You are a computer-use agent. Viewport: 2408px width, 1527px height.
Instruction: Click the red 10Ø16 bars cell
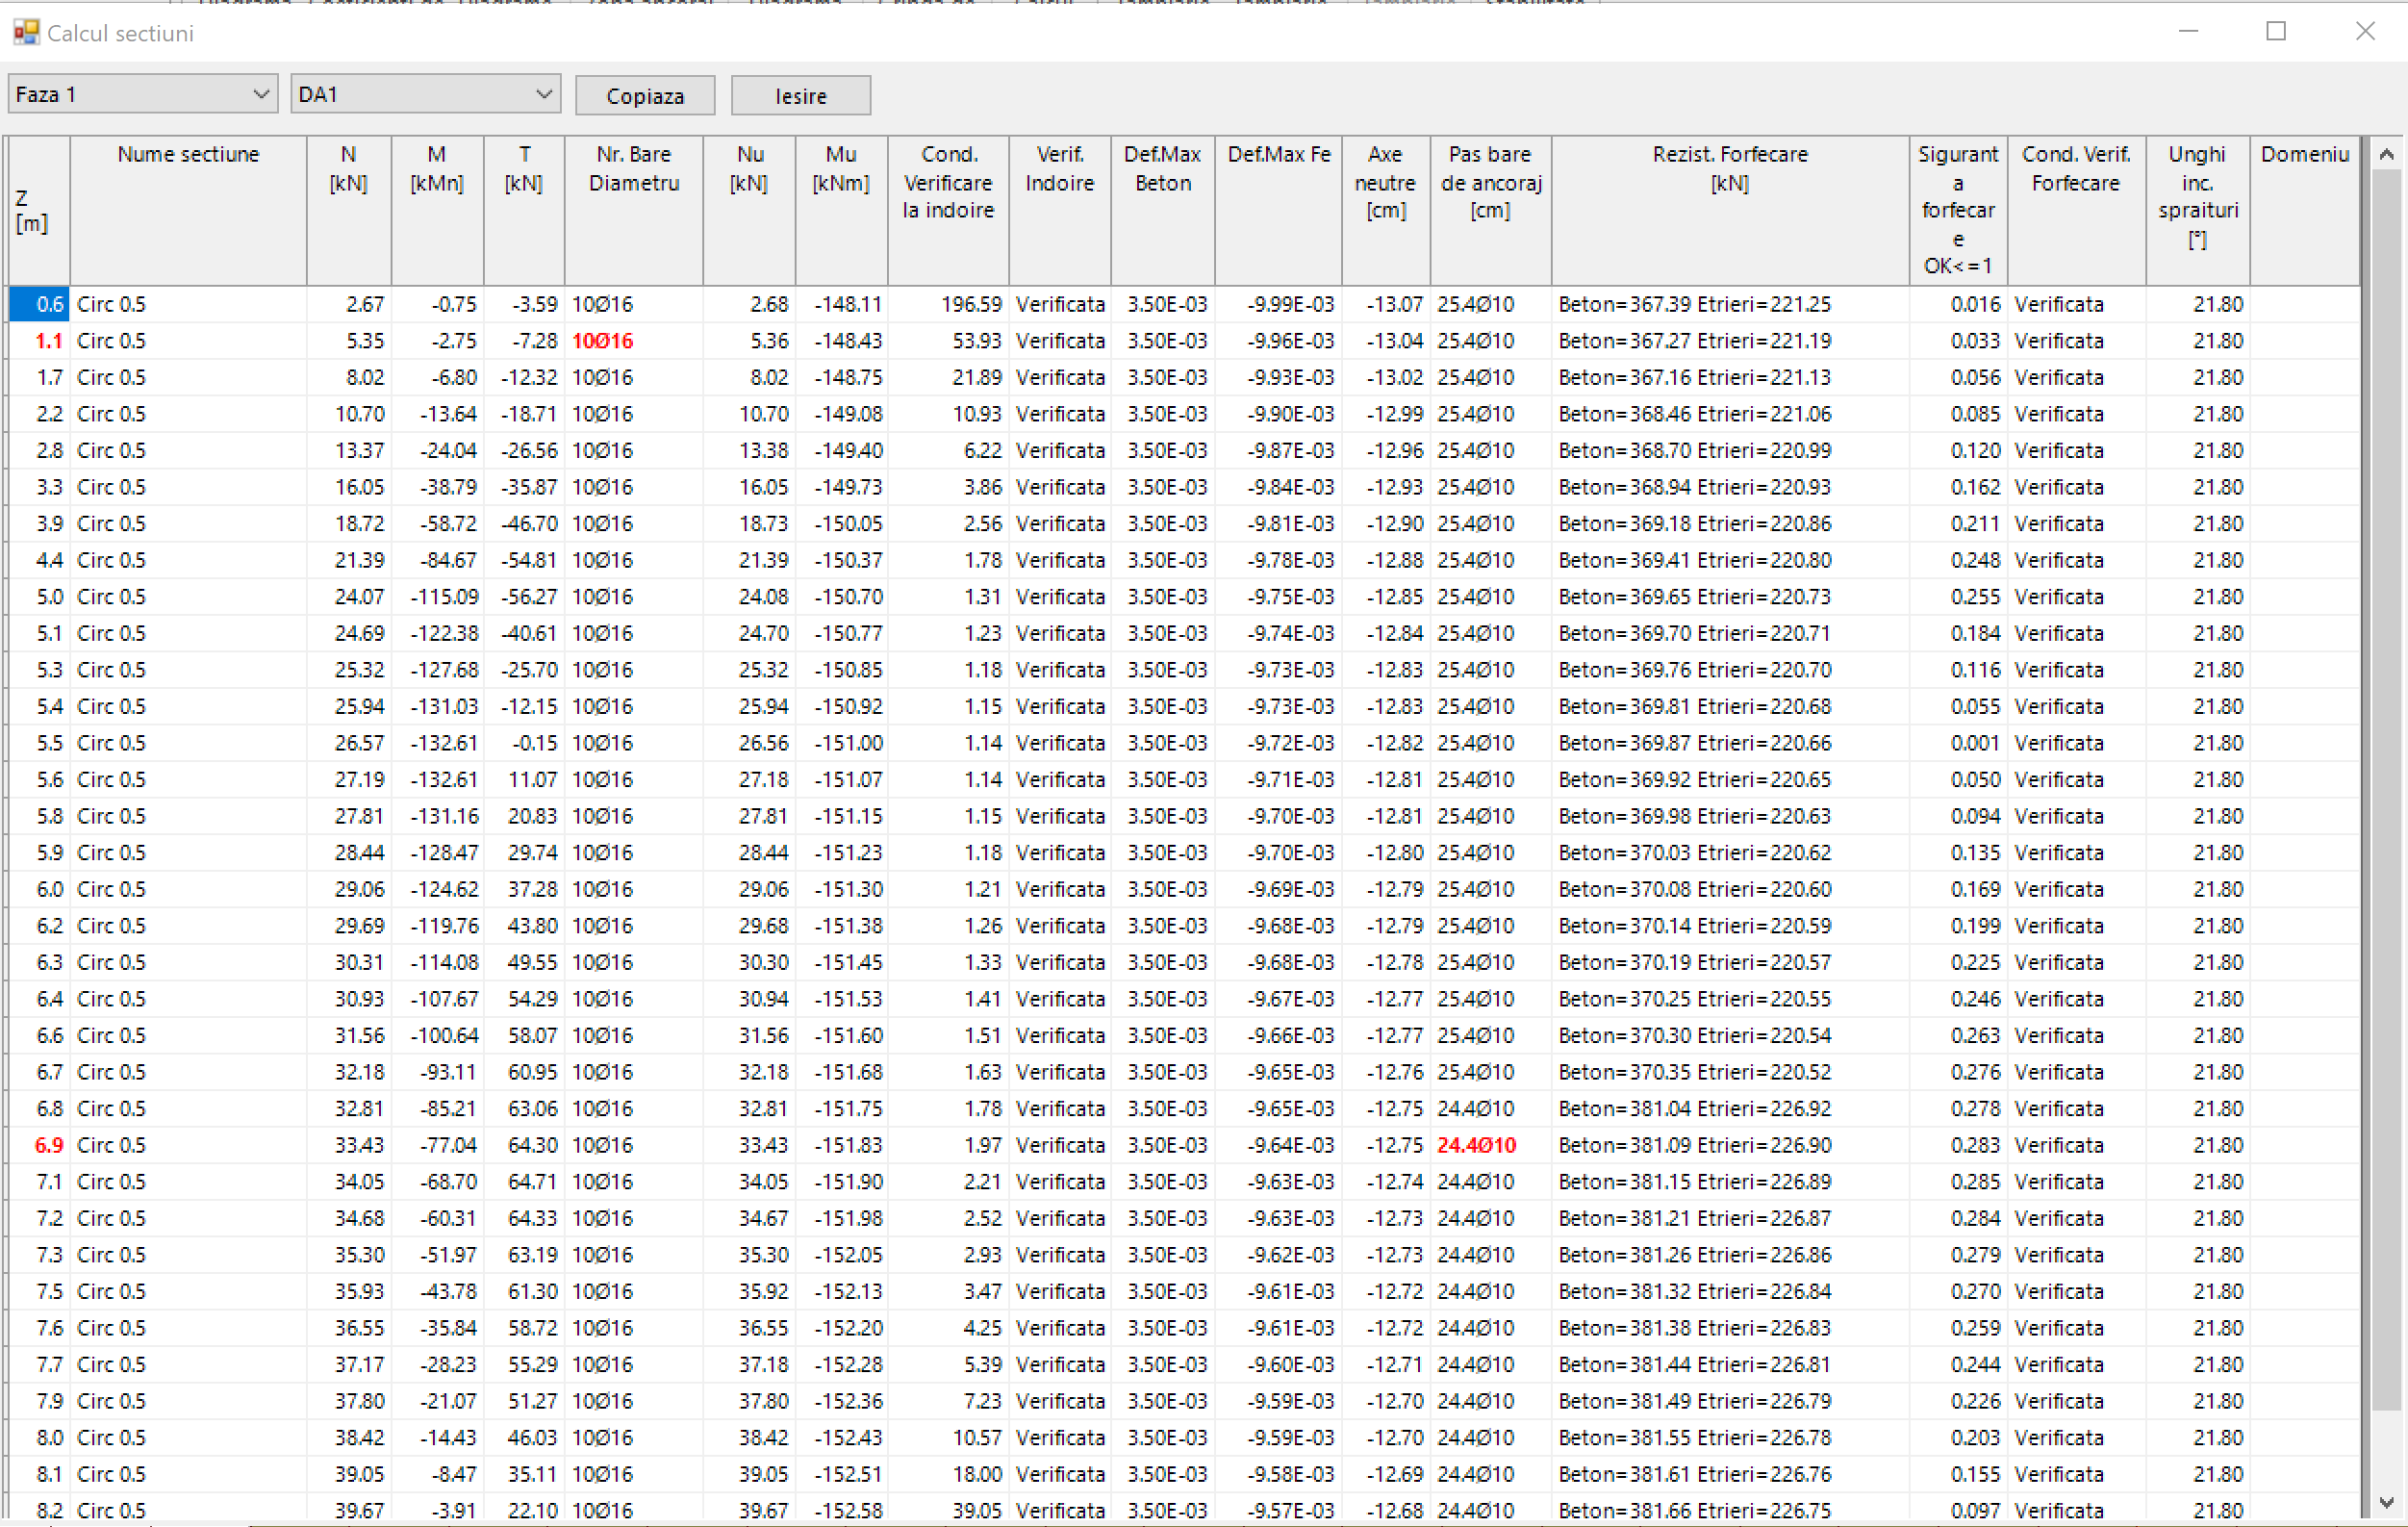[602, 341]
